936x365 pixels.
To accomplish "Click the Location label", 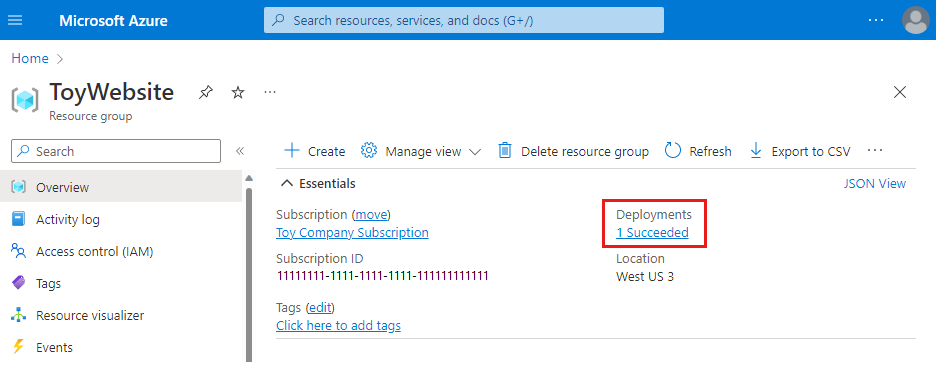I will point(641,259).
